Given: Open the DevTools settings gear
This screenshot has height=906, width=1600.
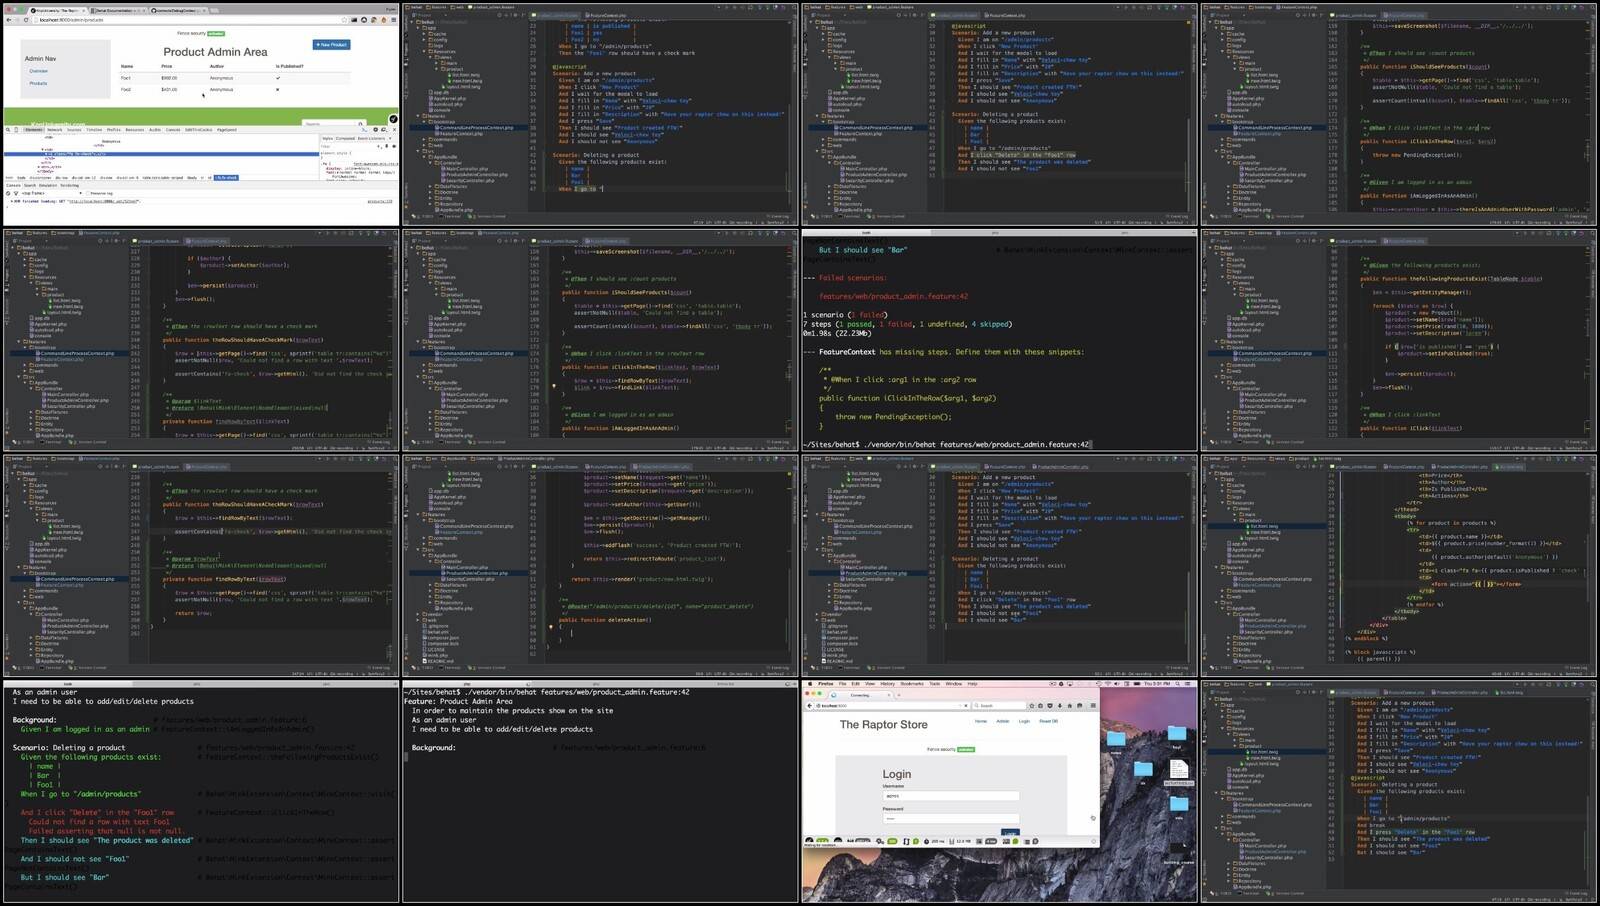Looking at the screenshot, I should 377,129.
